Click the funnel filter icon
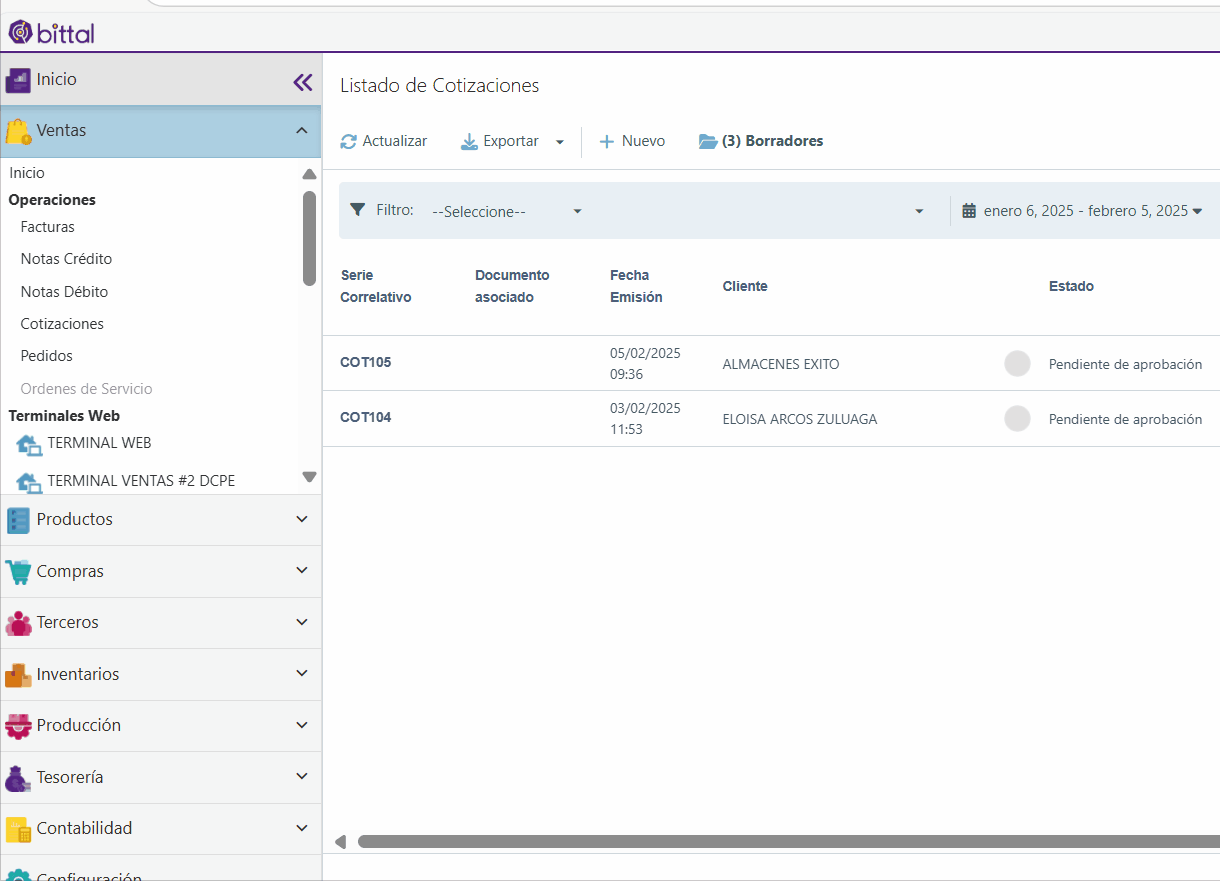Viewport: 1220px width, 881px height. coord(358,210)
